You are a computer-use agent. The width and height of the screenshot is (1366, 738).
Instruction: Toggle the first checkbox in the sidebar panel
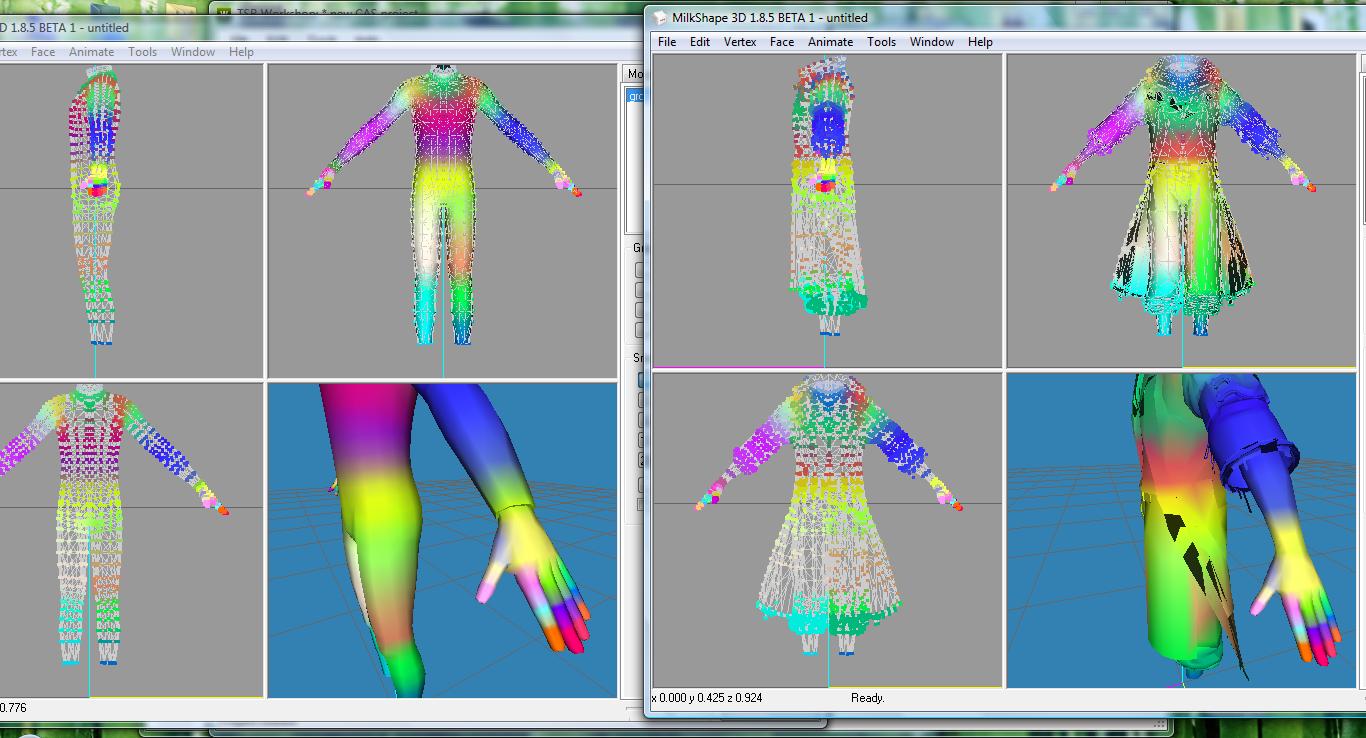(641, 438)
